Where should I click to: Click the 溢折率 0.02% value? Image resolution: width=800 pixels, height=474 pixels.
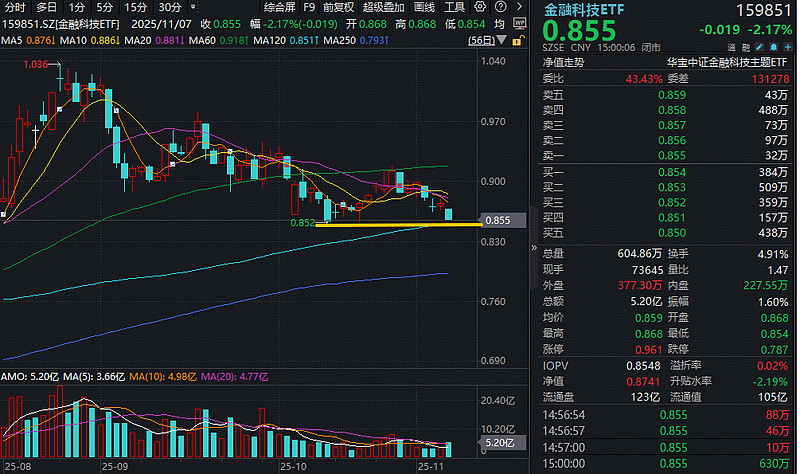point(772,366)
